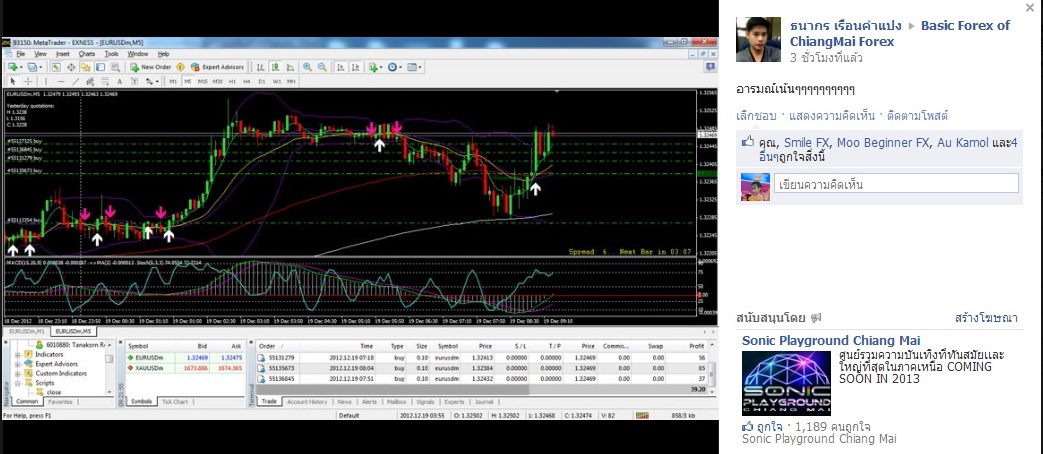Open the Templates dropdown icon
The width and height of the screenshot is (1043, 454).
pos(414,67)
